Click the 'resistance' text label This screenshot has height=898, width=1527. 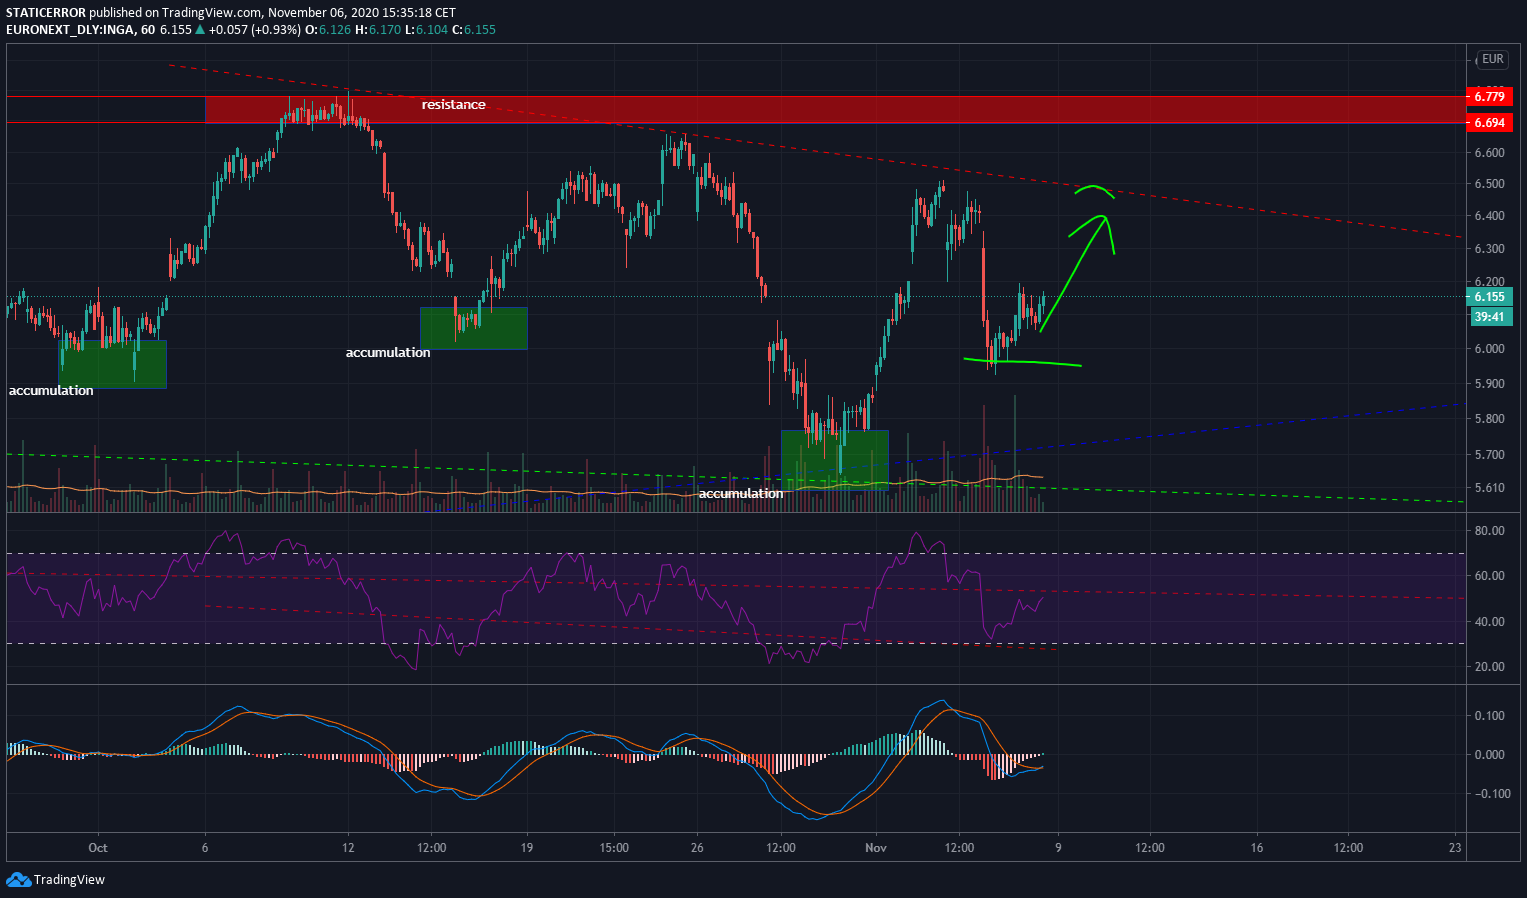(453, 105)
